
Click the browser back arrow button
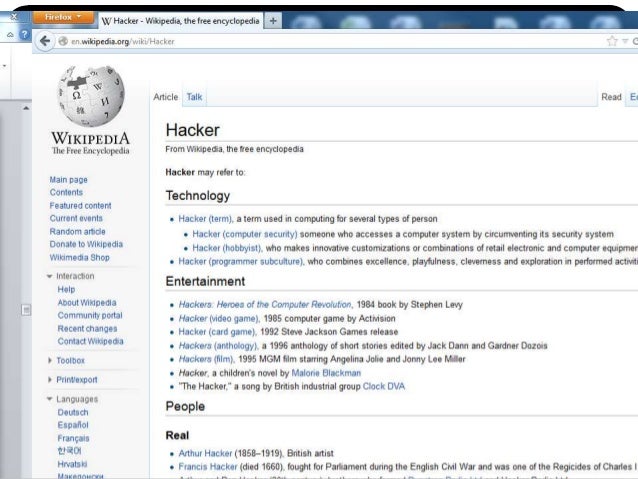pyautogui.click(x=45, y=41)
